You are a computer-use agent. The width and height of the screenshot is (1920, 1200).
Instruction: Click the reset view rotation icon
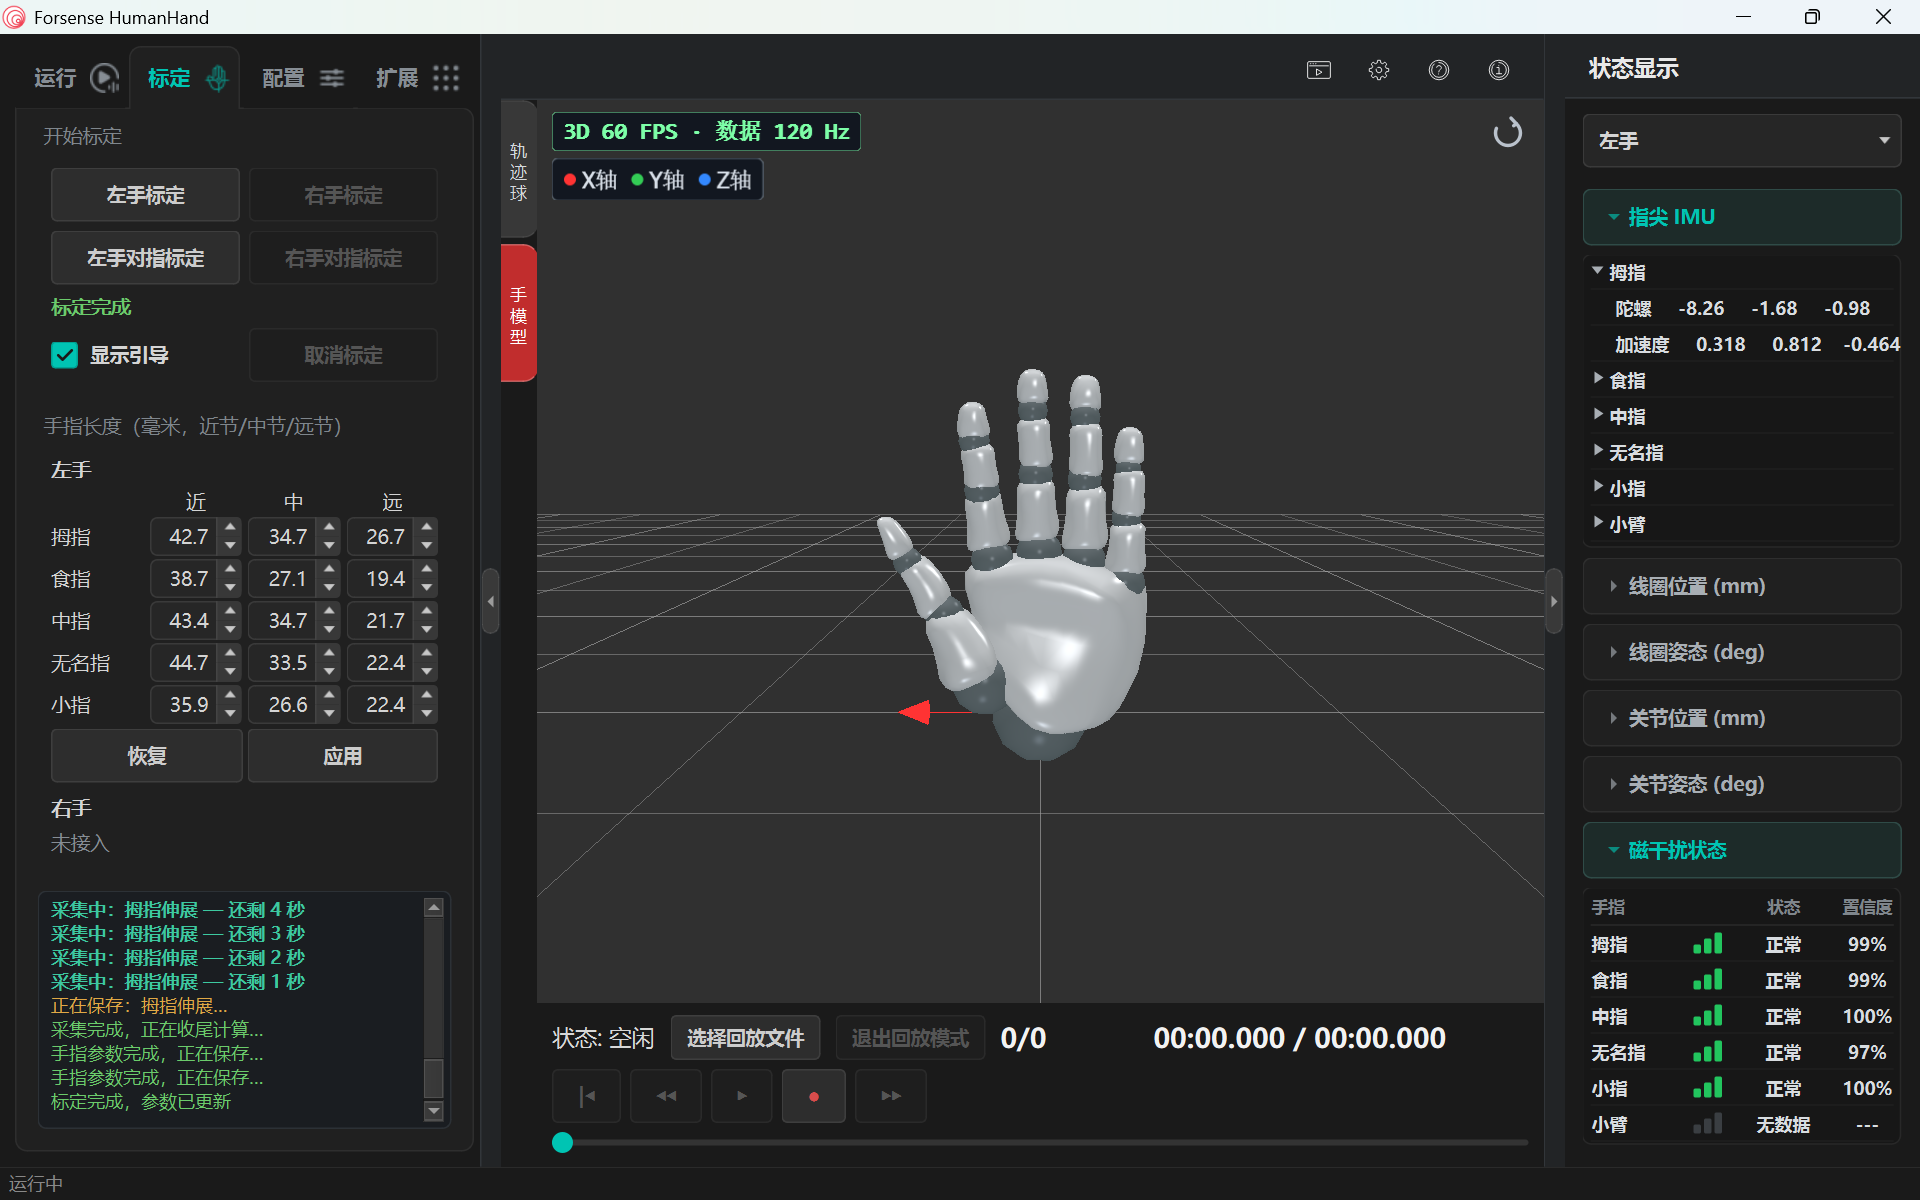click(x=1507, y=132)
